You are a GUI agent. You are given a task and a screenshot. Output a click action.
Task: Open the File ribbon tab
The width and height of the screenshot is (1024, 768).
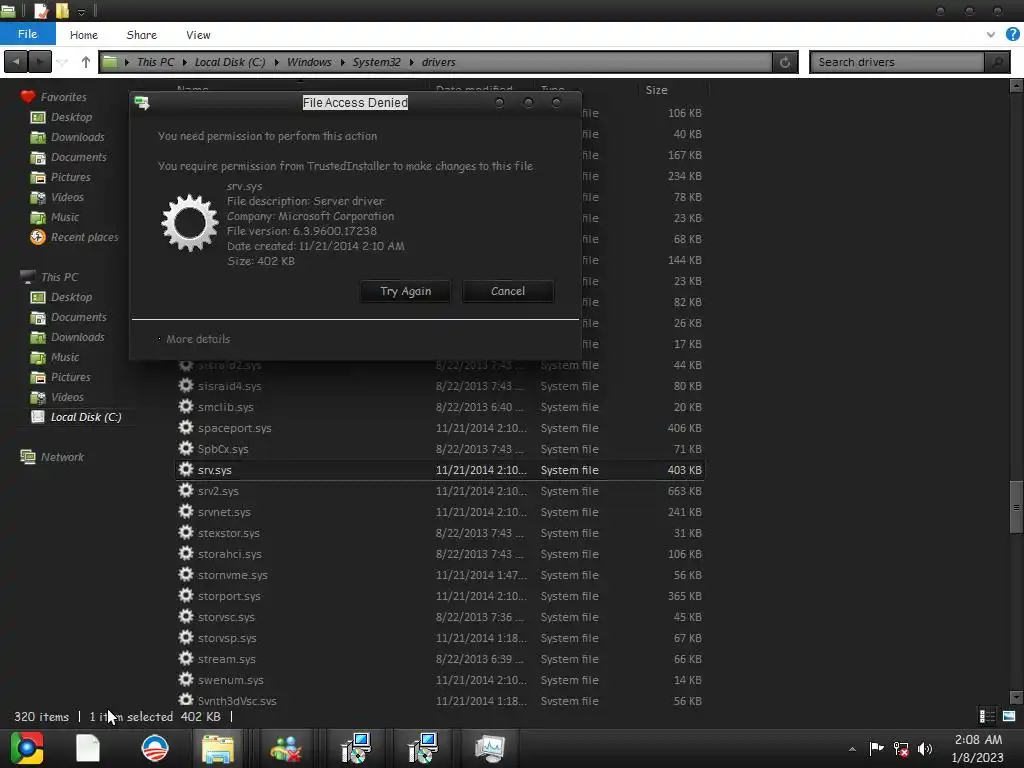(x=27, y=34)
